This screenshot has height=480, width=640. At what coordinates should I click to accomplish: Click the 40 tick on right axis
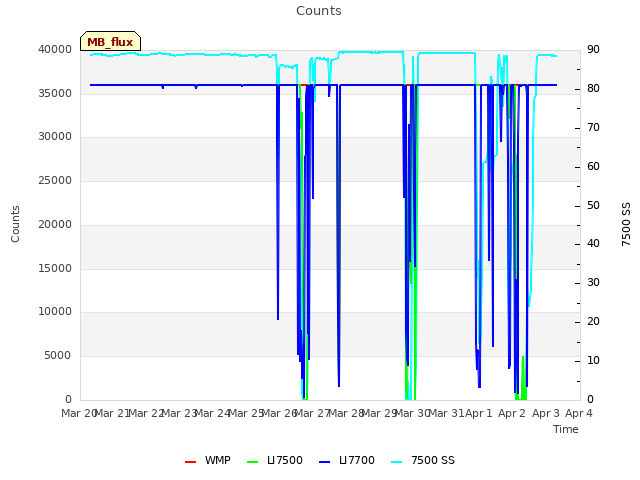coord(593,244)
